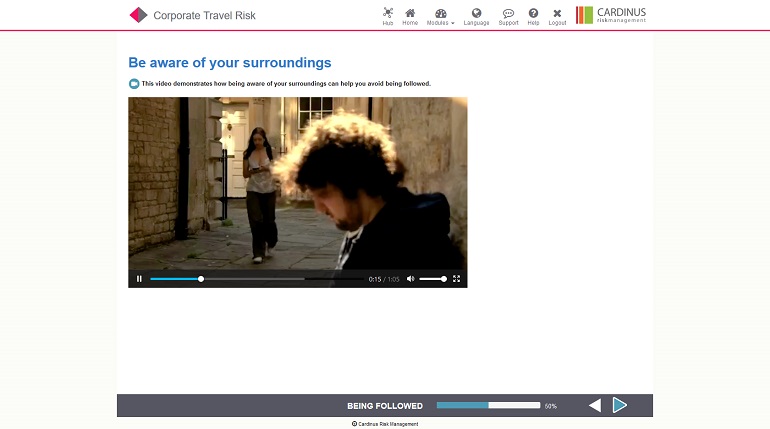Image resolution: width=770 pixels, height=429 pixels.
Task: Go to the previous page arrow
Action: [x=595, y=405]
